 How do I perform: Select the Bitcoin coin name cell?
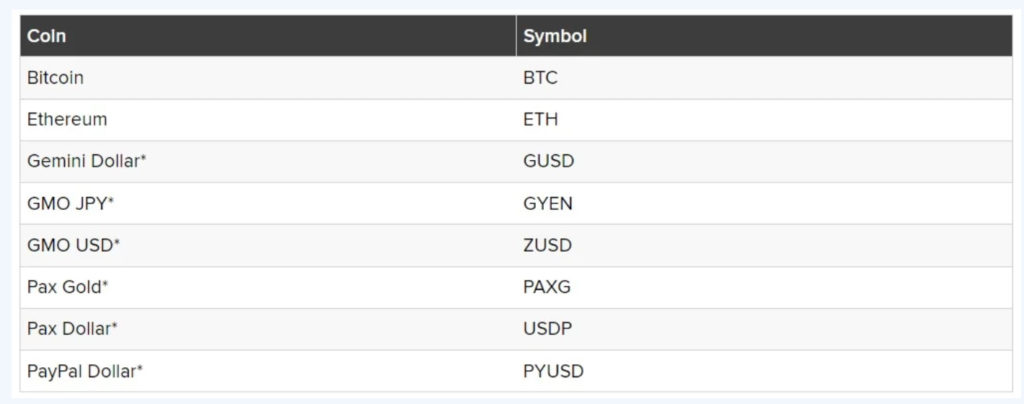click(55, 77)
